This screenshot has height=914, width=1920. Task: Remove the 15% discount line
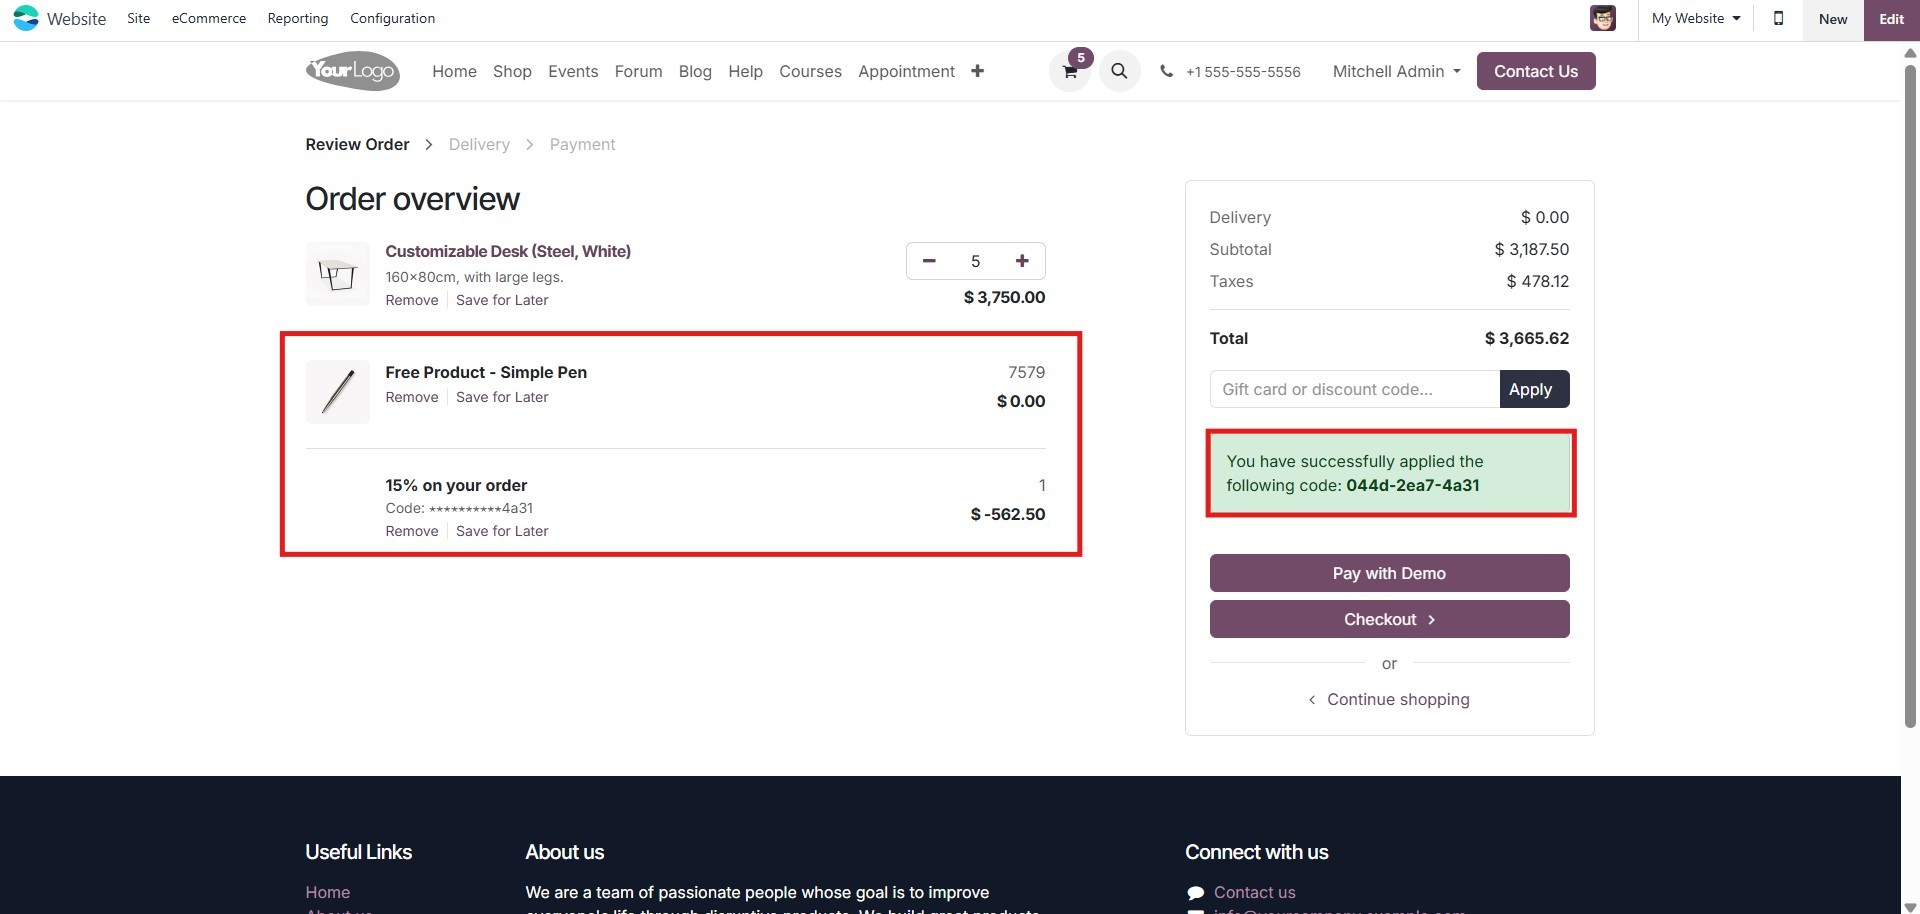coord(412,531)
